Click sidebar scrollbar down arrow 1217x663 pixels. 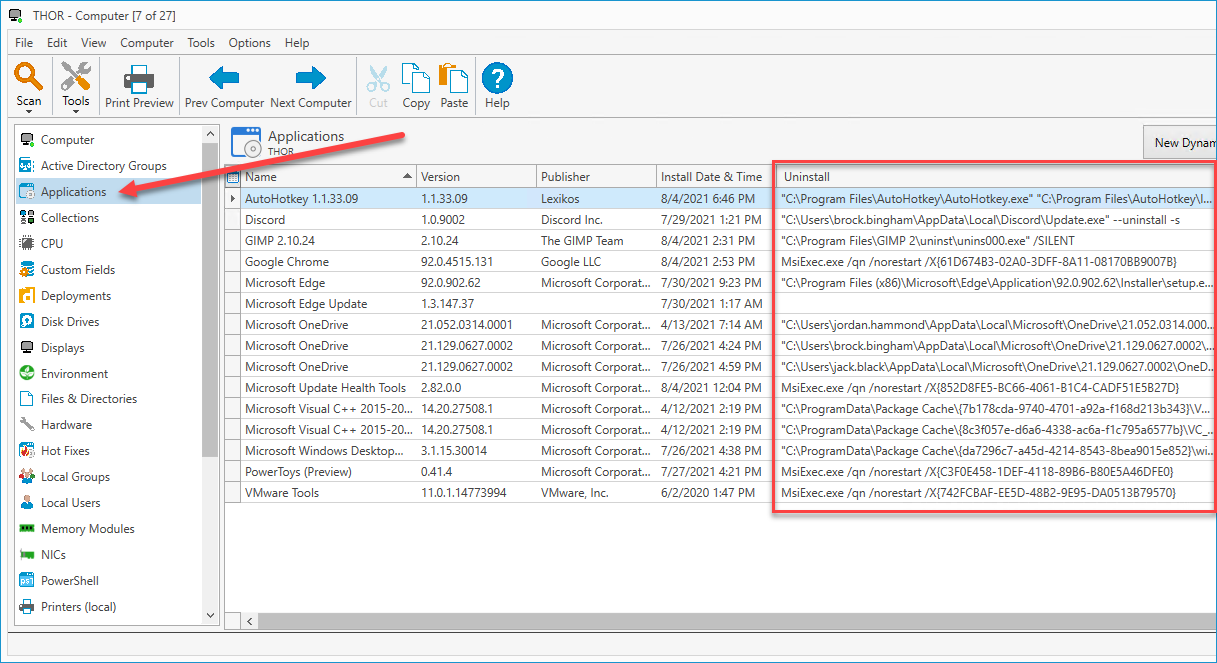(x=210, y=615)
